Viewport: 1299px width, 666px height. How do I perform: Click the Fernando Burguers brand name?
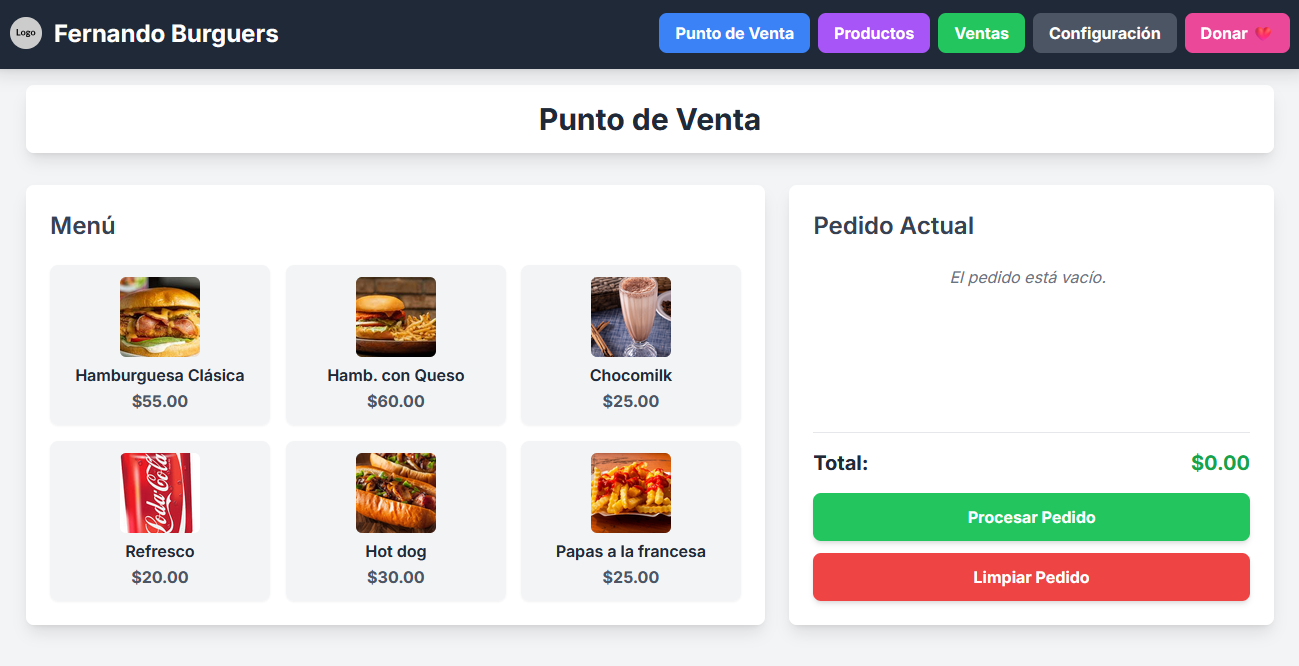click(x=168, y=33)
